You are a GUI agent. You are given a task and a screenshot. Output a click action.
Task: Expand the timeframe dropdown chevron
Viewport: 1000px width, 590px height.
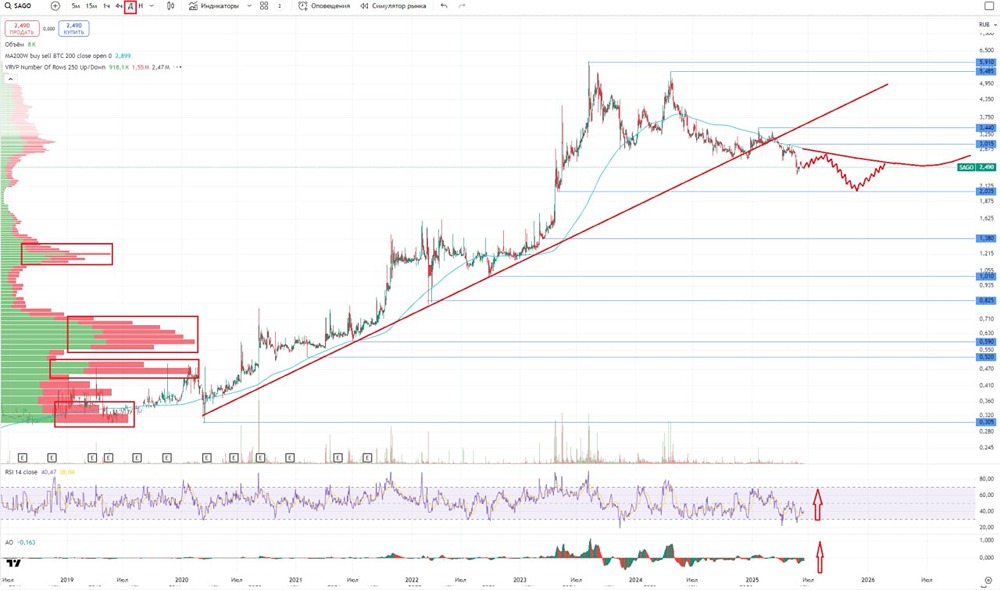[152, 6]
